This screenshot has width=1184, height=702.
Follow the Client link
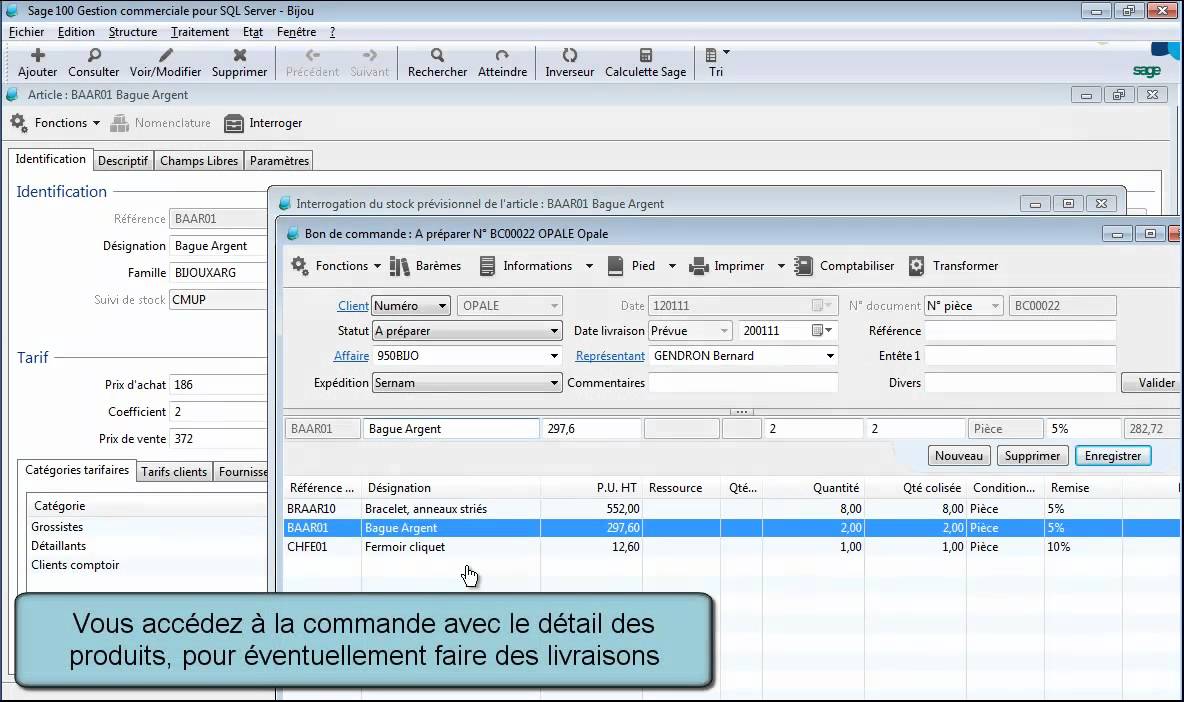click(353, 306)
